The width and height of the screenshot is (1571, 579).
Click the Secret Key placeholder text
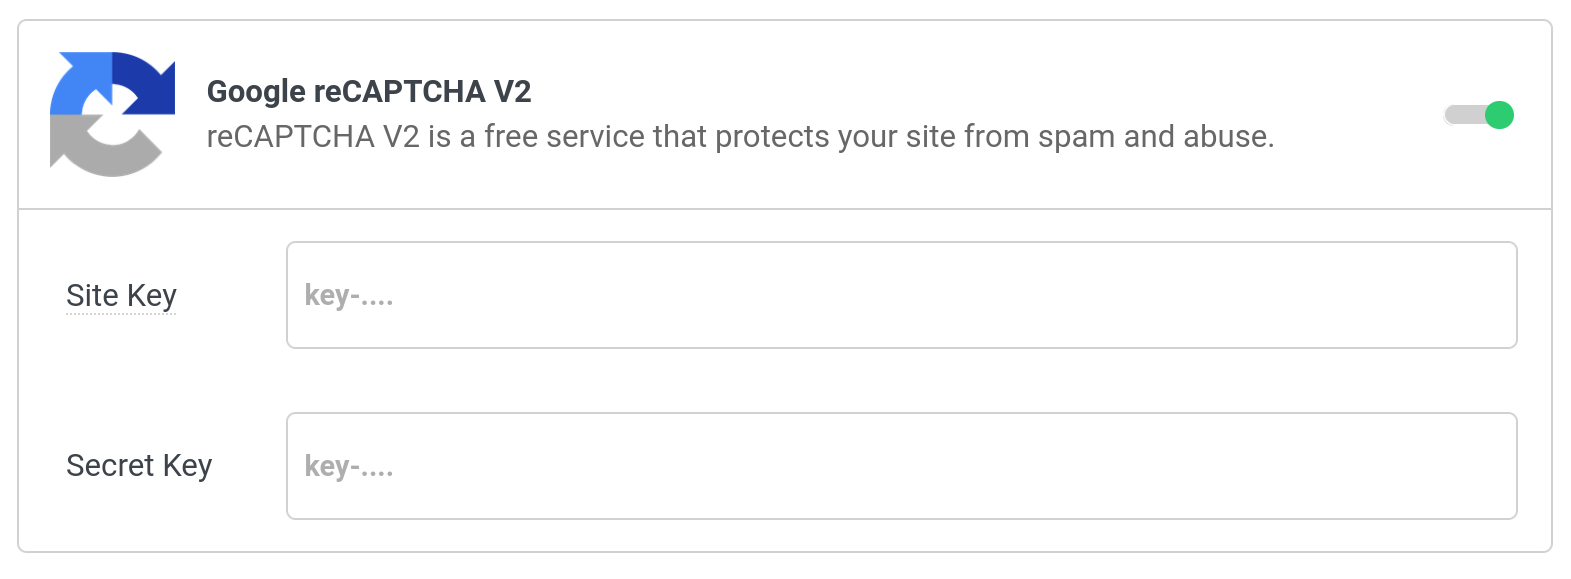349,466
